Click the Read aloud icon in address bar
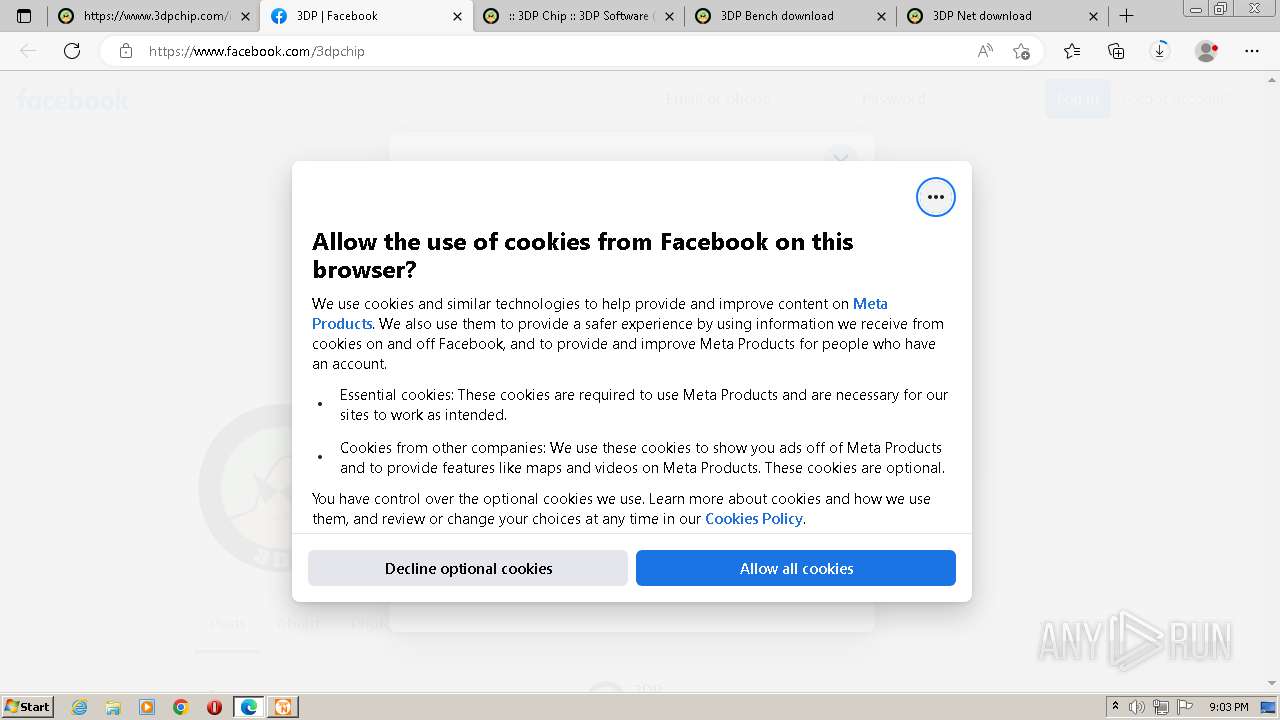The height and width of the screenshot is (720, 1280). 985,51
